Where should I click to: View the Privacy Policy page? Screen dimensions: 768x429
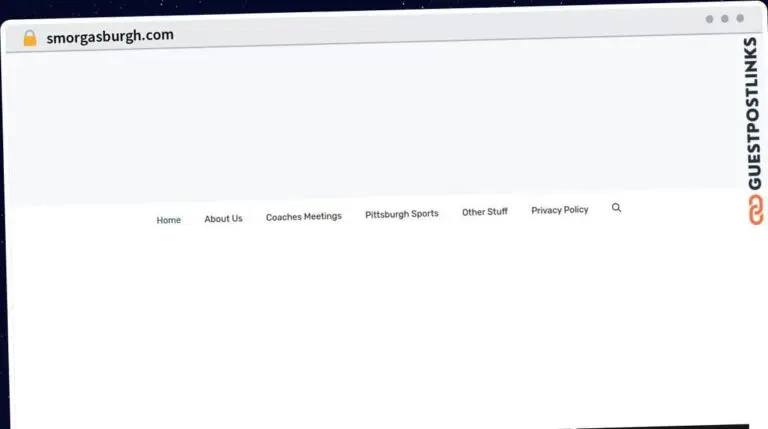tap(559, 210)
